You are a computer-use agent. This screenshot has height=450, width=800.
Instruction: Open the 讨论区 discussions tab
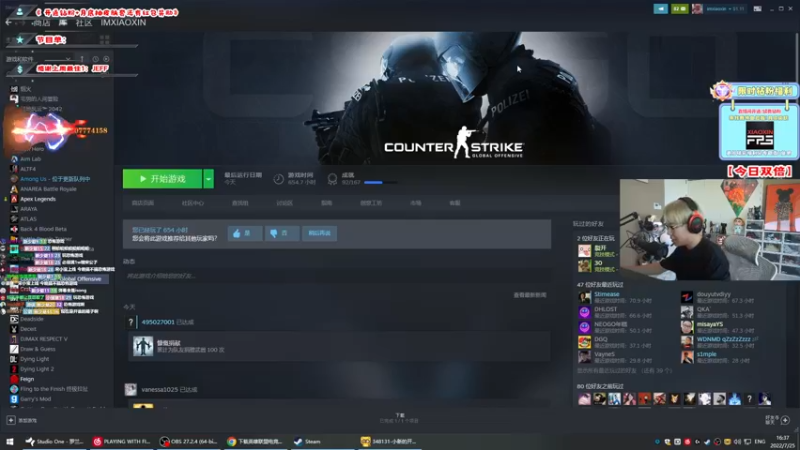click(285, 203)
